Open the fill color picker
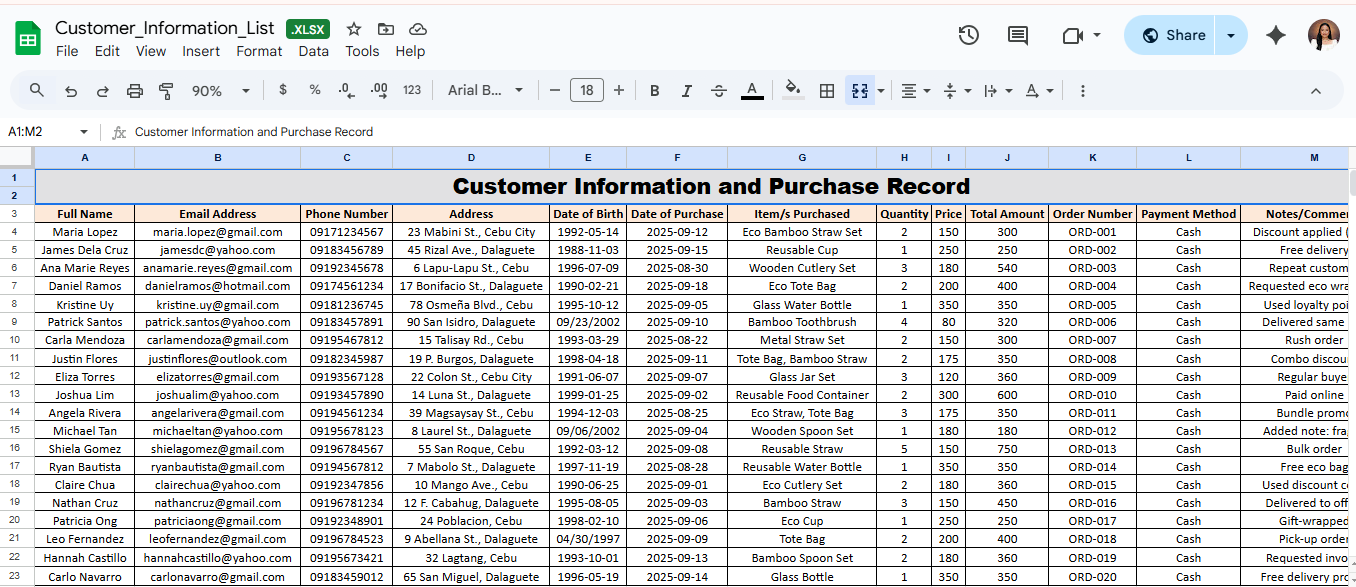Screen dimensions: 1356x587 [x=793, y=91]
